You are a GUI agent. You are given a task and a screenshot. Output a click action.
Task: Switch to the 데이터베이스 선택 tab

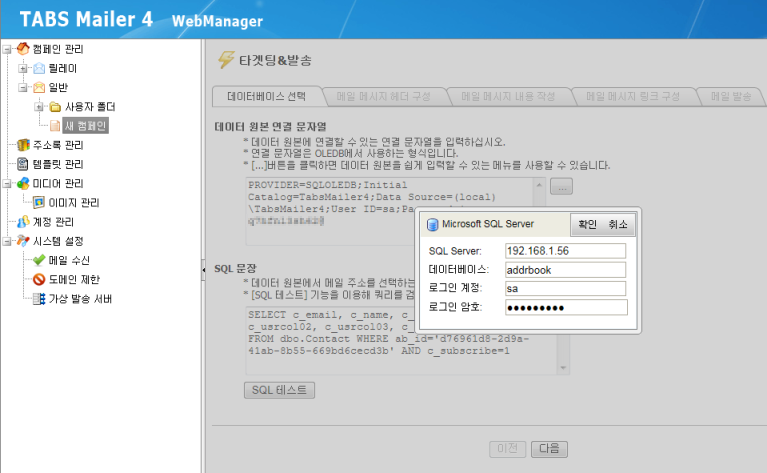[268, 97]
